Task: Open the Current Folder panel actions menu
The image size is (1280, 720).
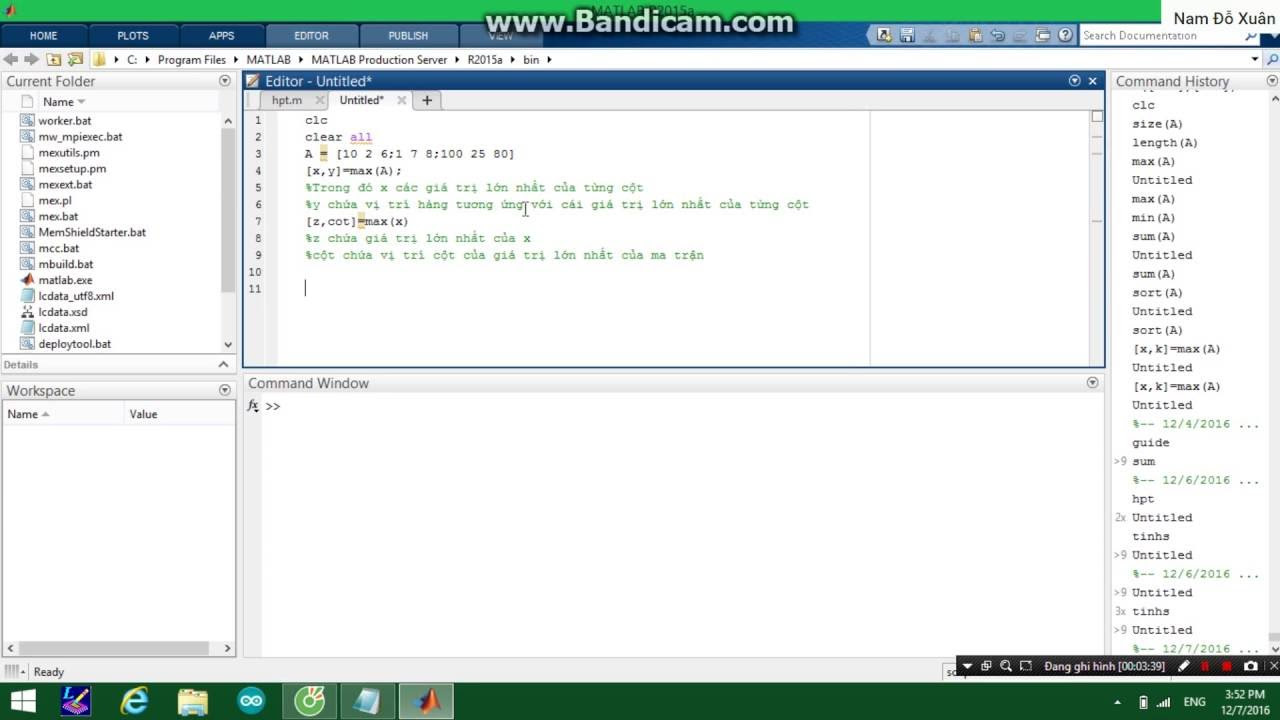Action: click(225, 81)
